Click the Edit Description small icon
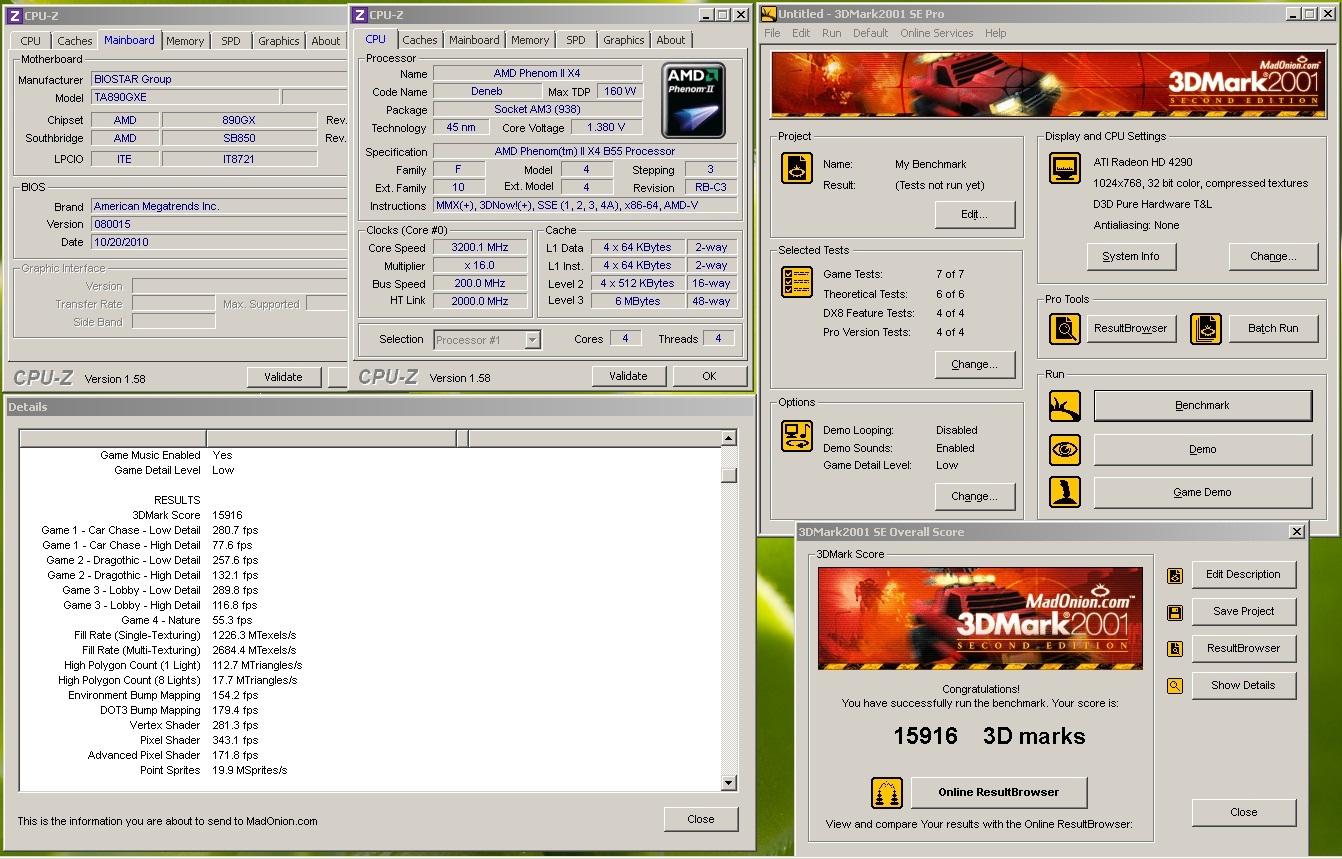This screenshot has height=859, width=1342. point(1175,575)
